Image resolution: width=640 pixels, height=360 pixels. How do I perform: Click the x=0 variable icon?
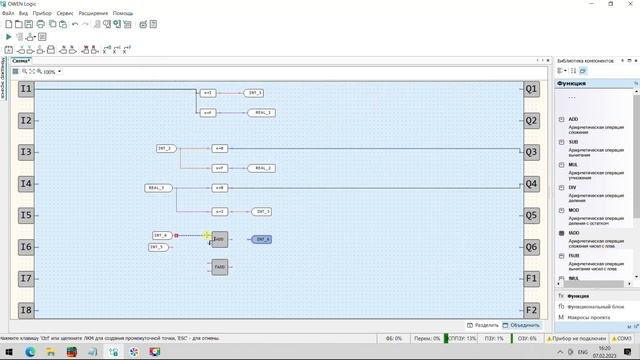coord(107,50)
